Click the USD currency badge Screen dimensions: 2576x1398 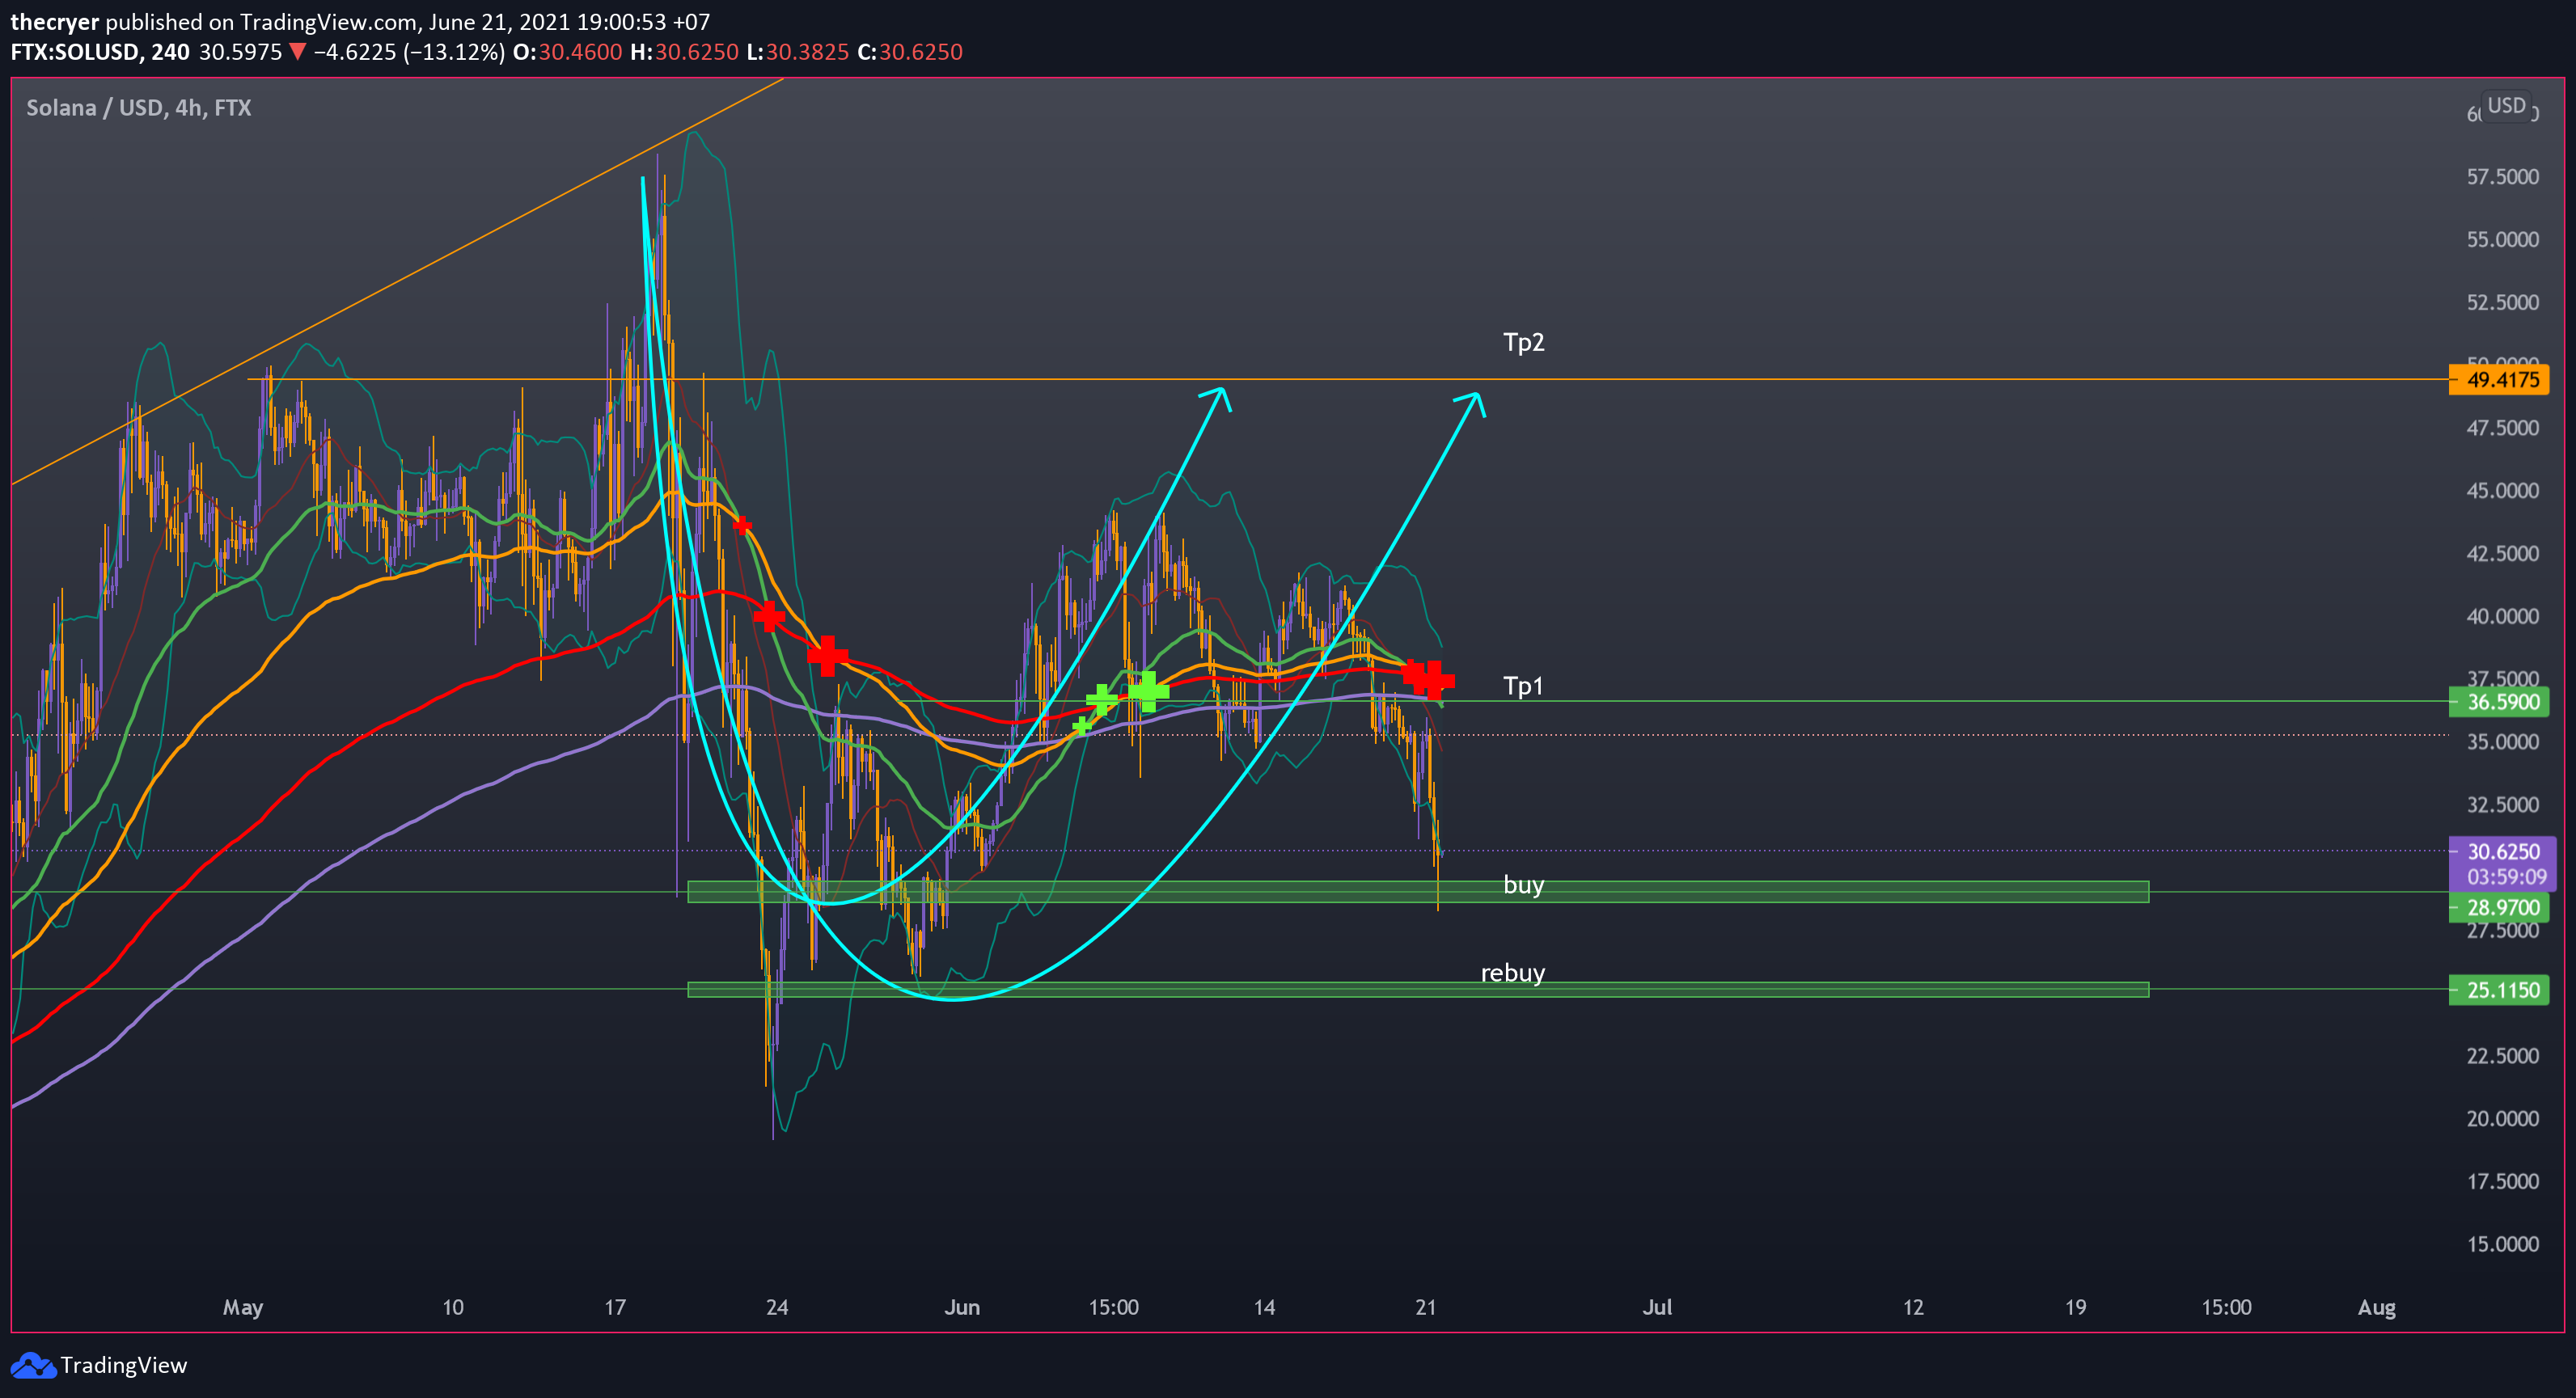2506,106
